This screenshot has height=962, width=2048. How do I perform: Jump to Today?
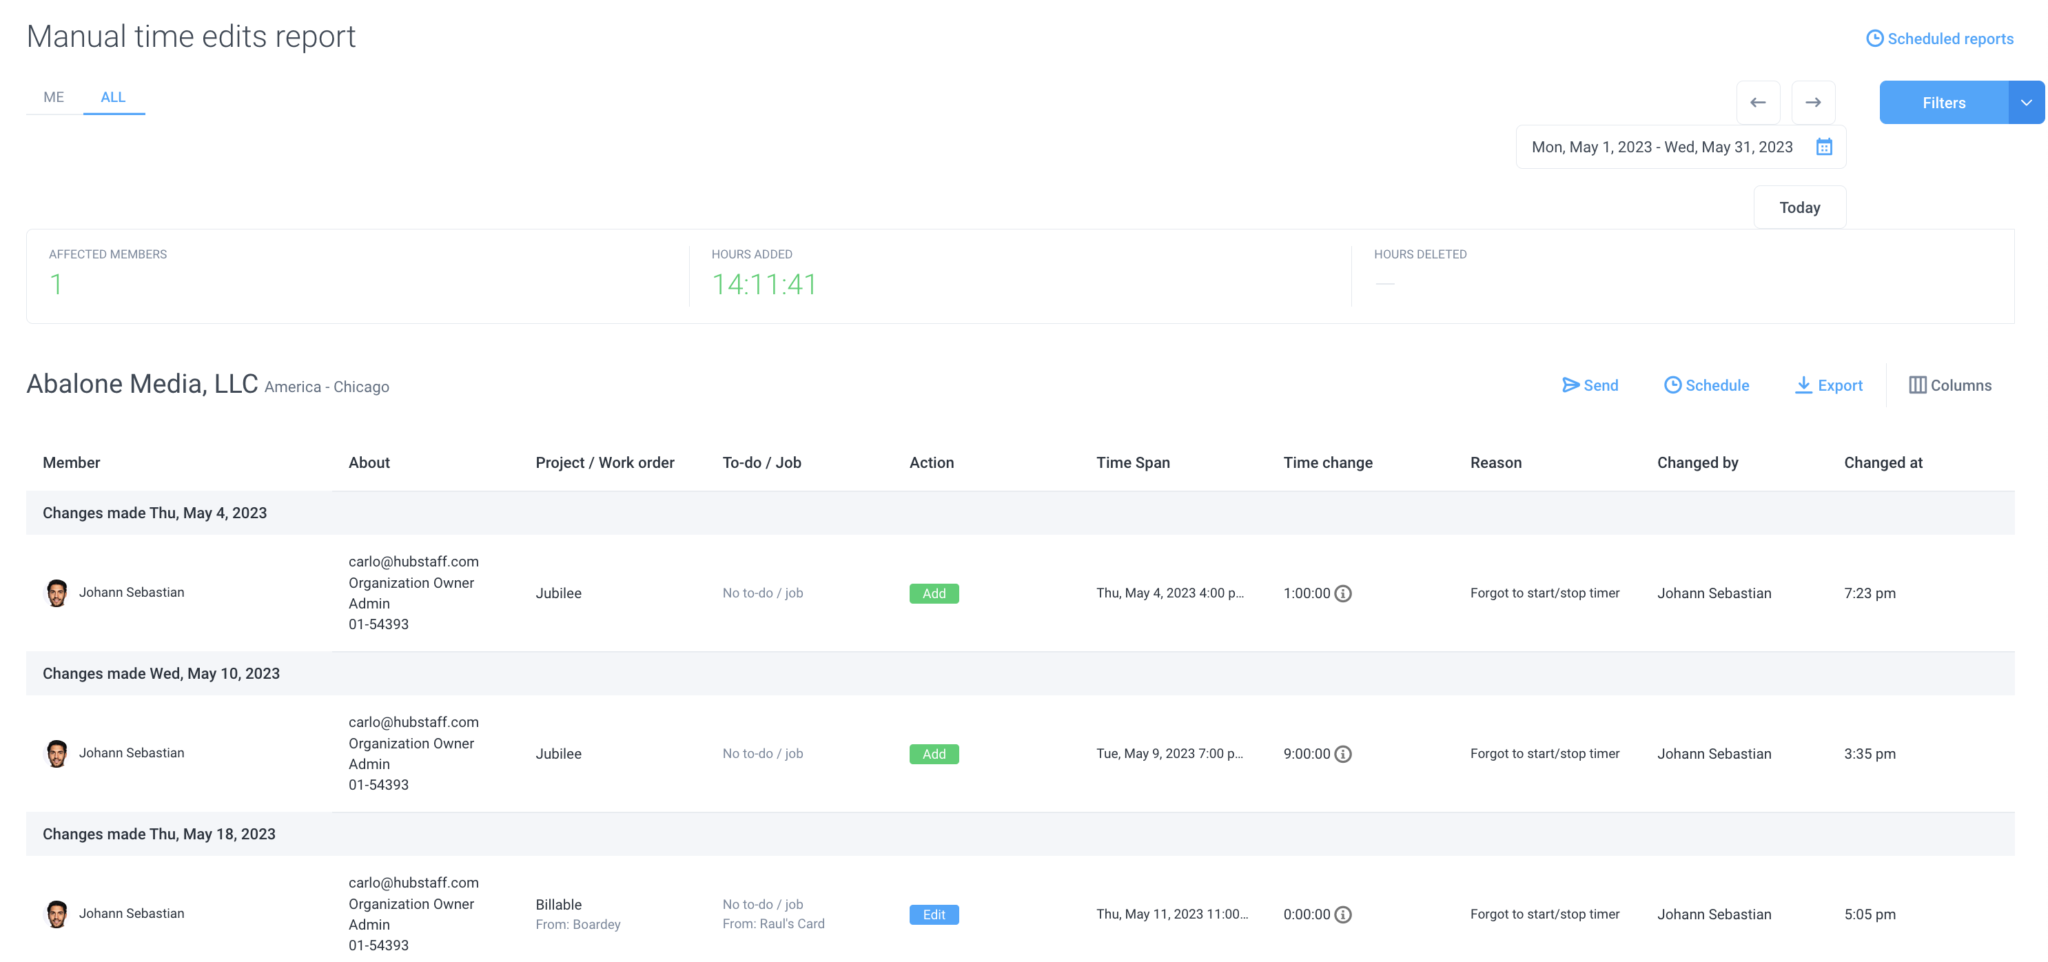pos(1799,207)
